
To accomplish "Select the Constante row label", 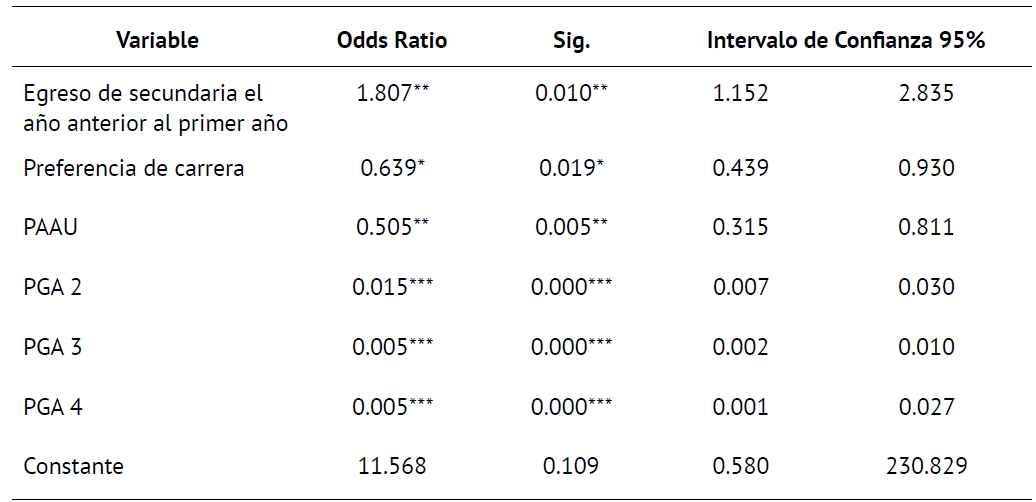I will click(x=74, y=466).
